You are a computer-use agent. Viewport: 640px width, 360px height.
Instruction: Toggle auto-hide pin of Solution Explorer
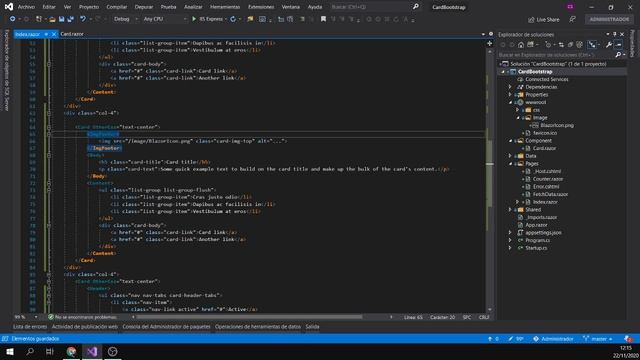tap(615, 34)
